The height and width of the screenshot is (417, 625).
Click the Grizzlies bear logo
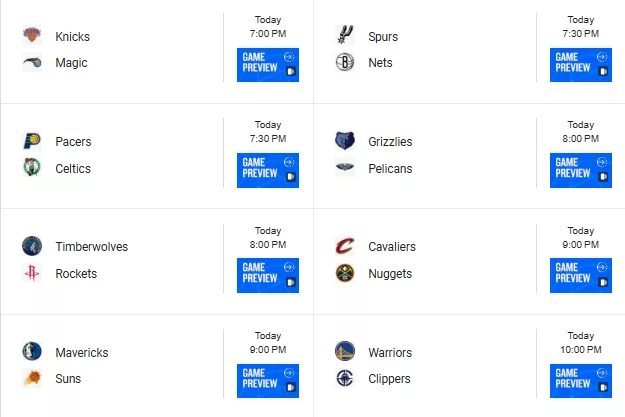point(345,141)
